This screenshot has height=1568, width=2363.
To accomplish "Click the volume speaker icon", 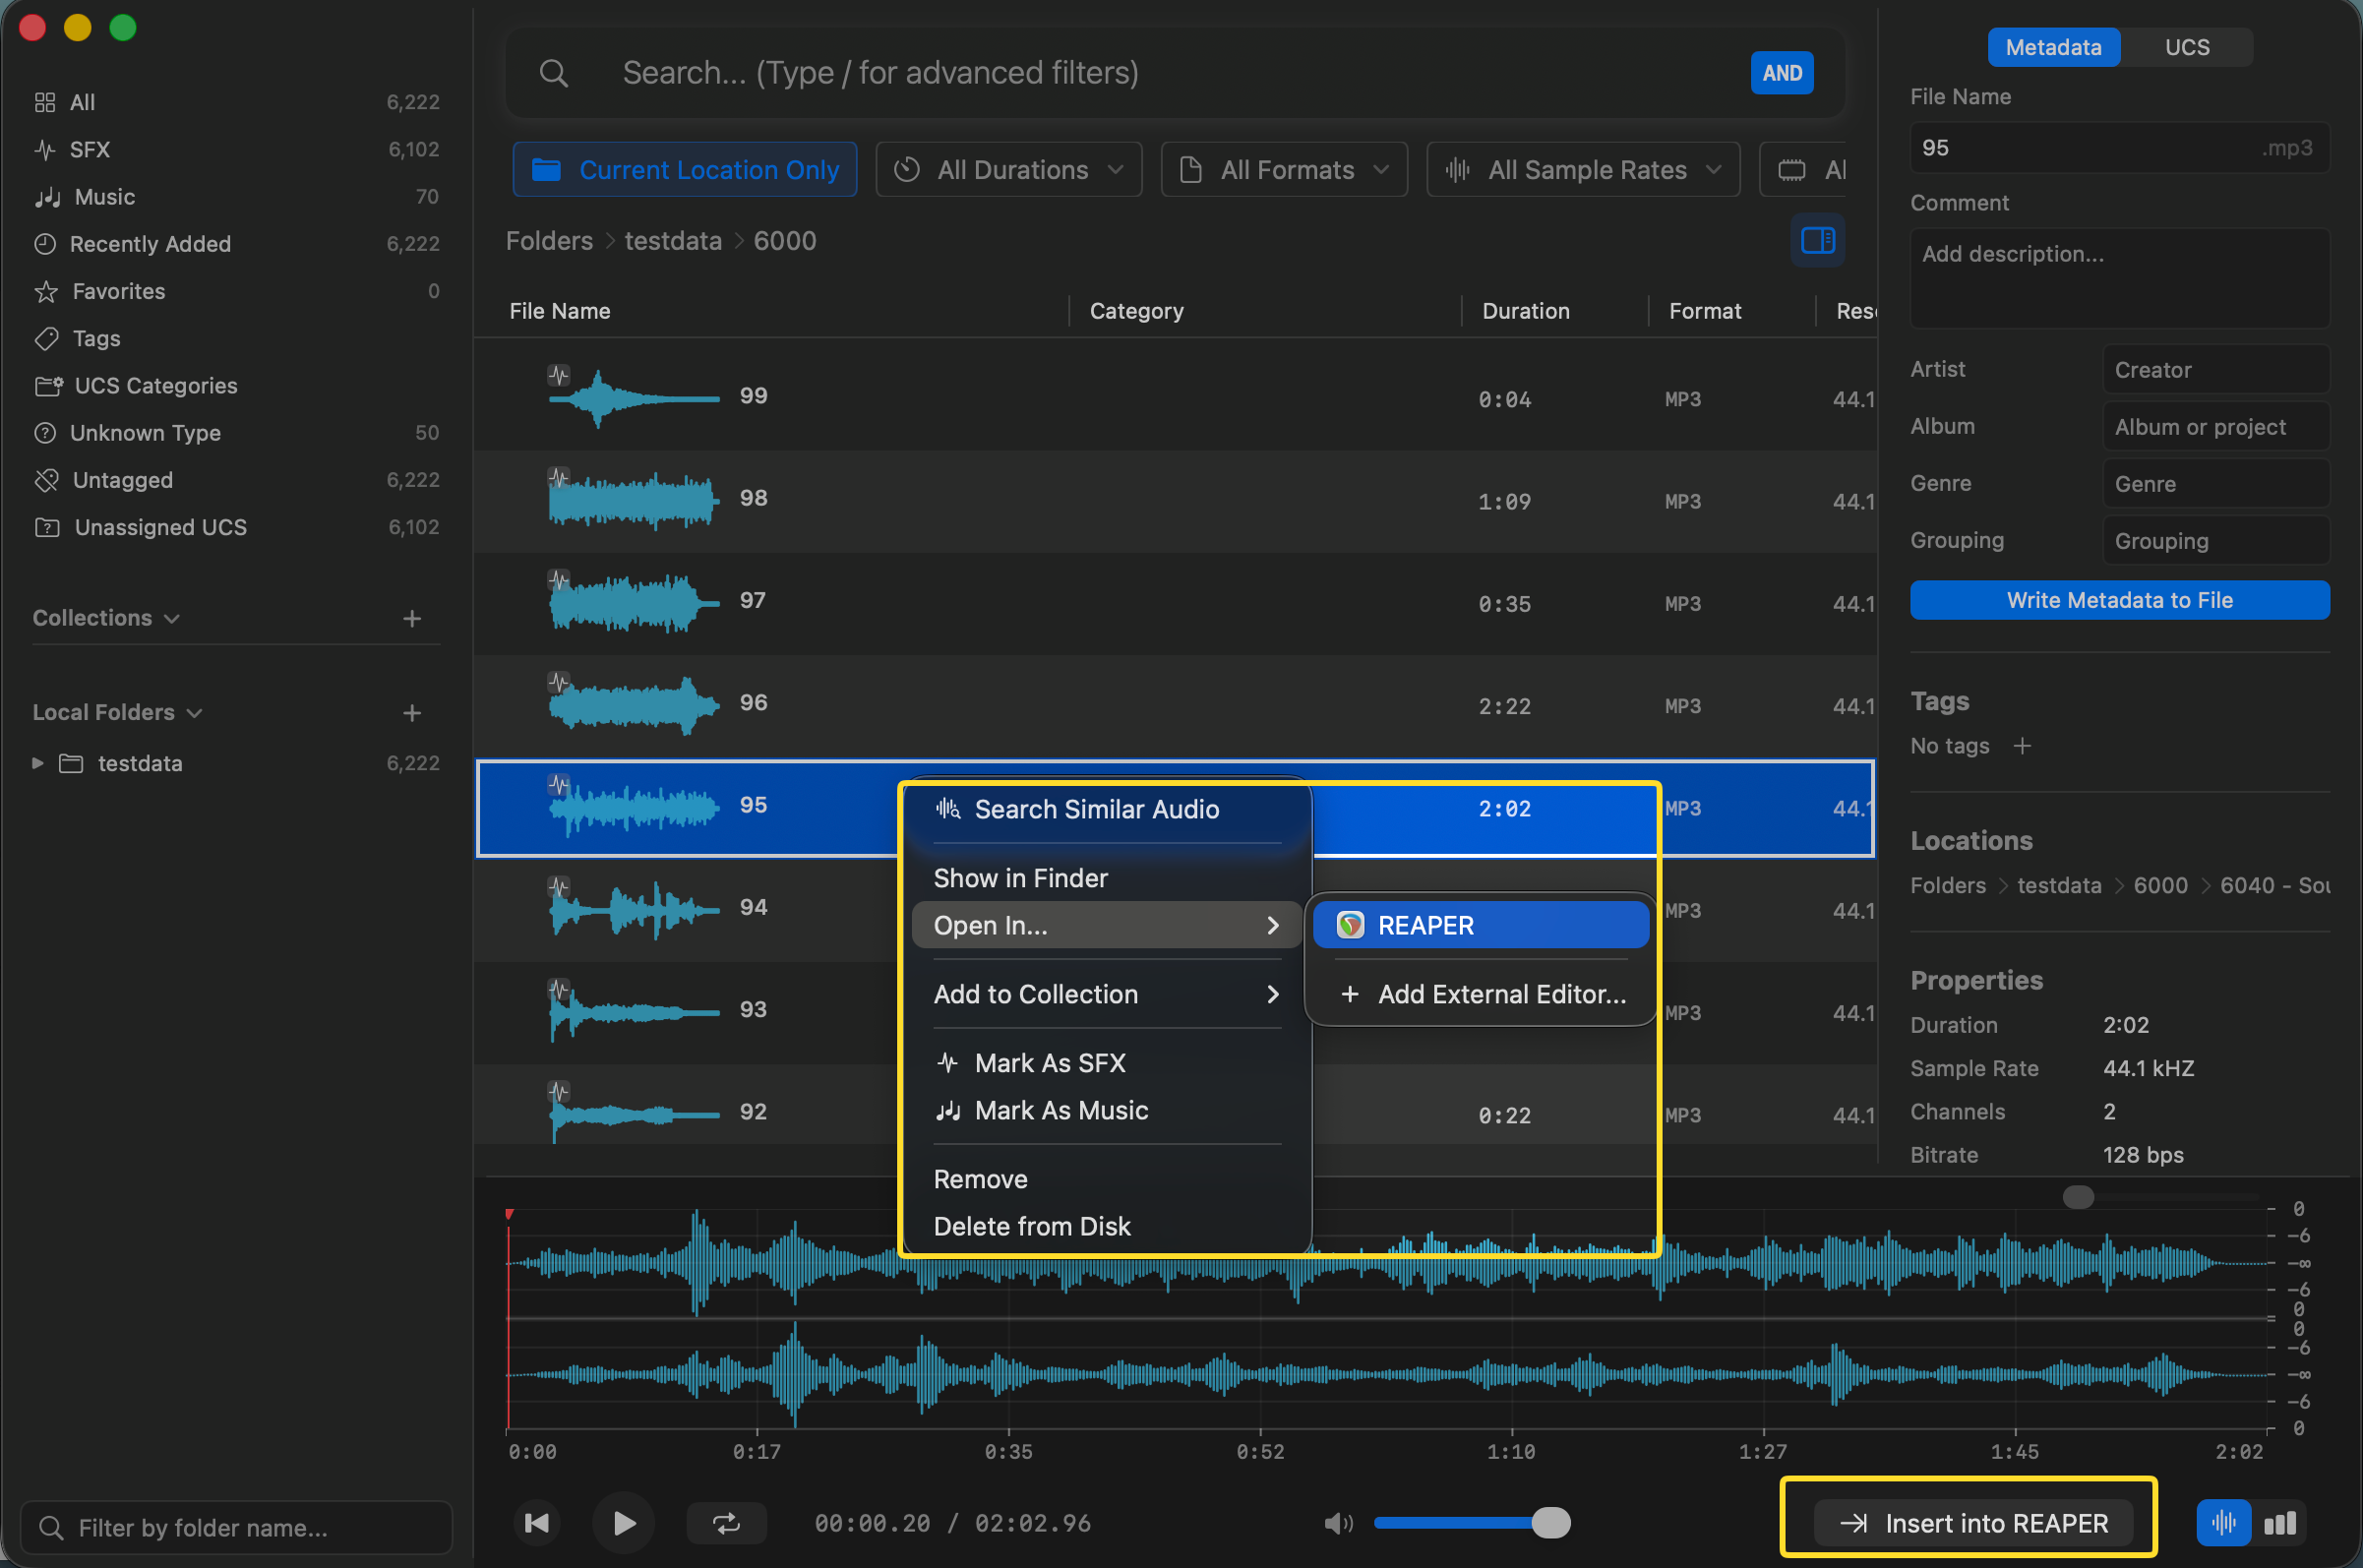I will coord(1338,1523).
